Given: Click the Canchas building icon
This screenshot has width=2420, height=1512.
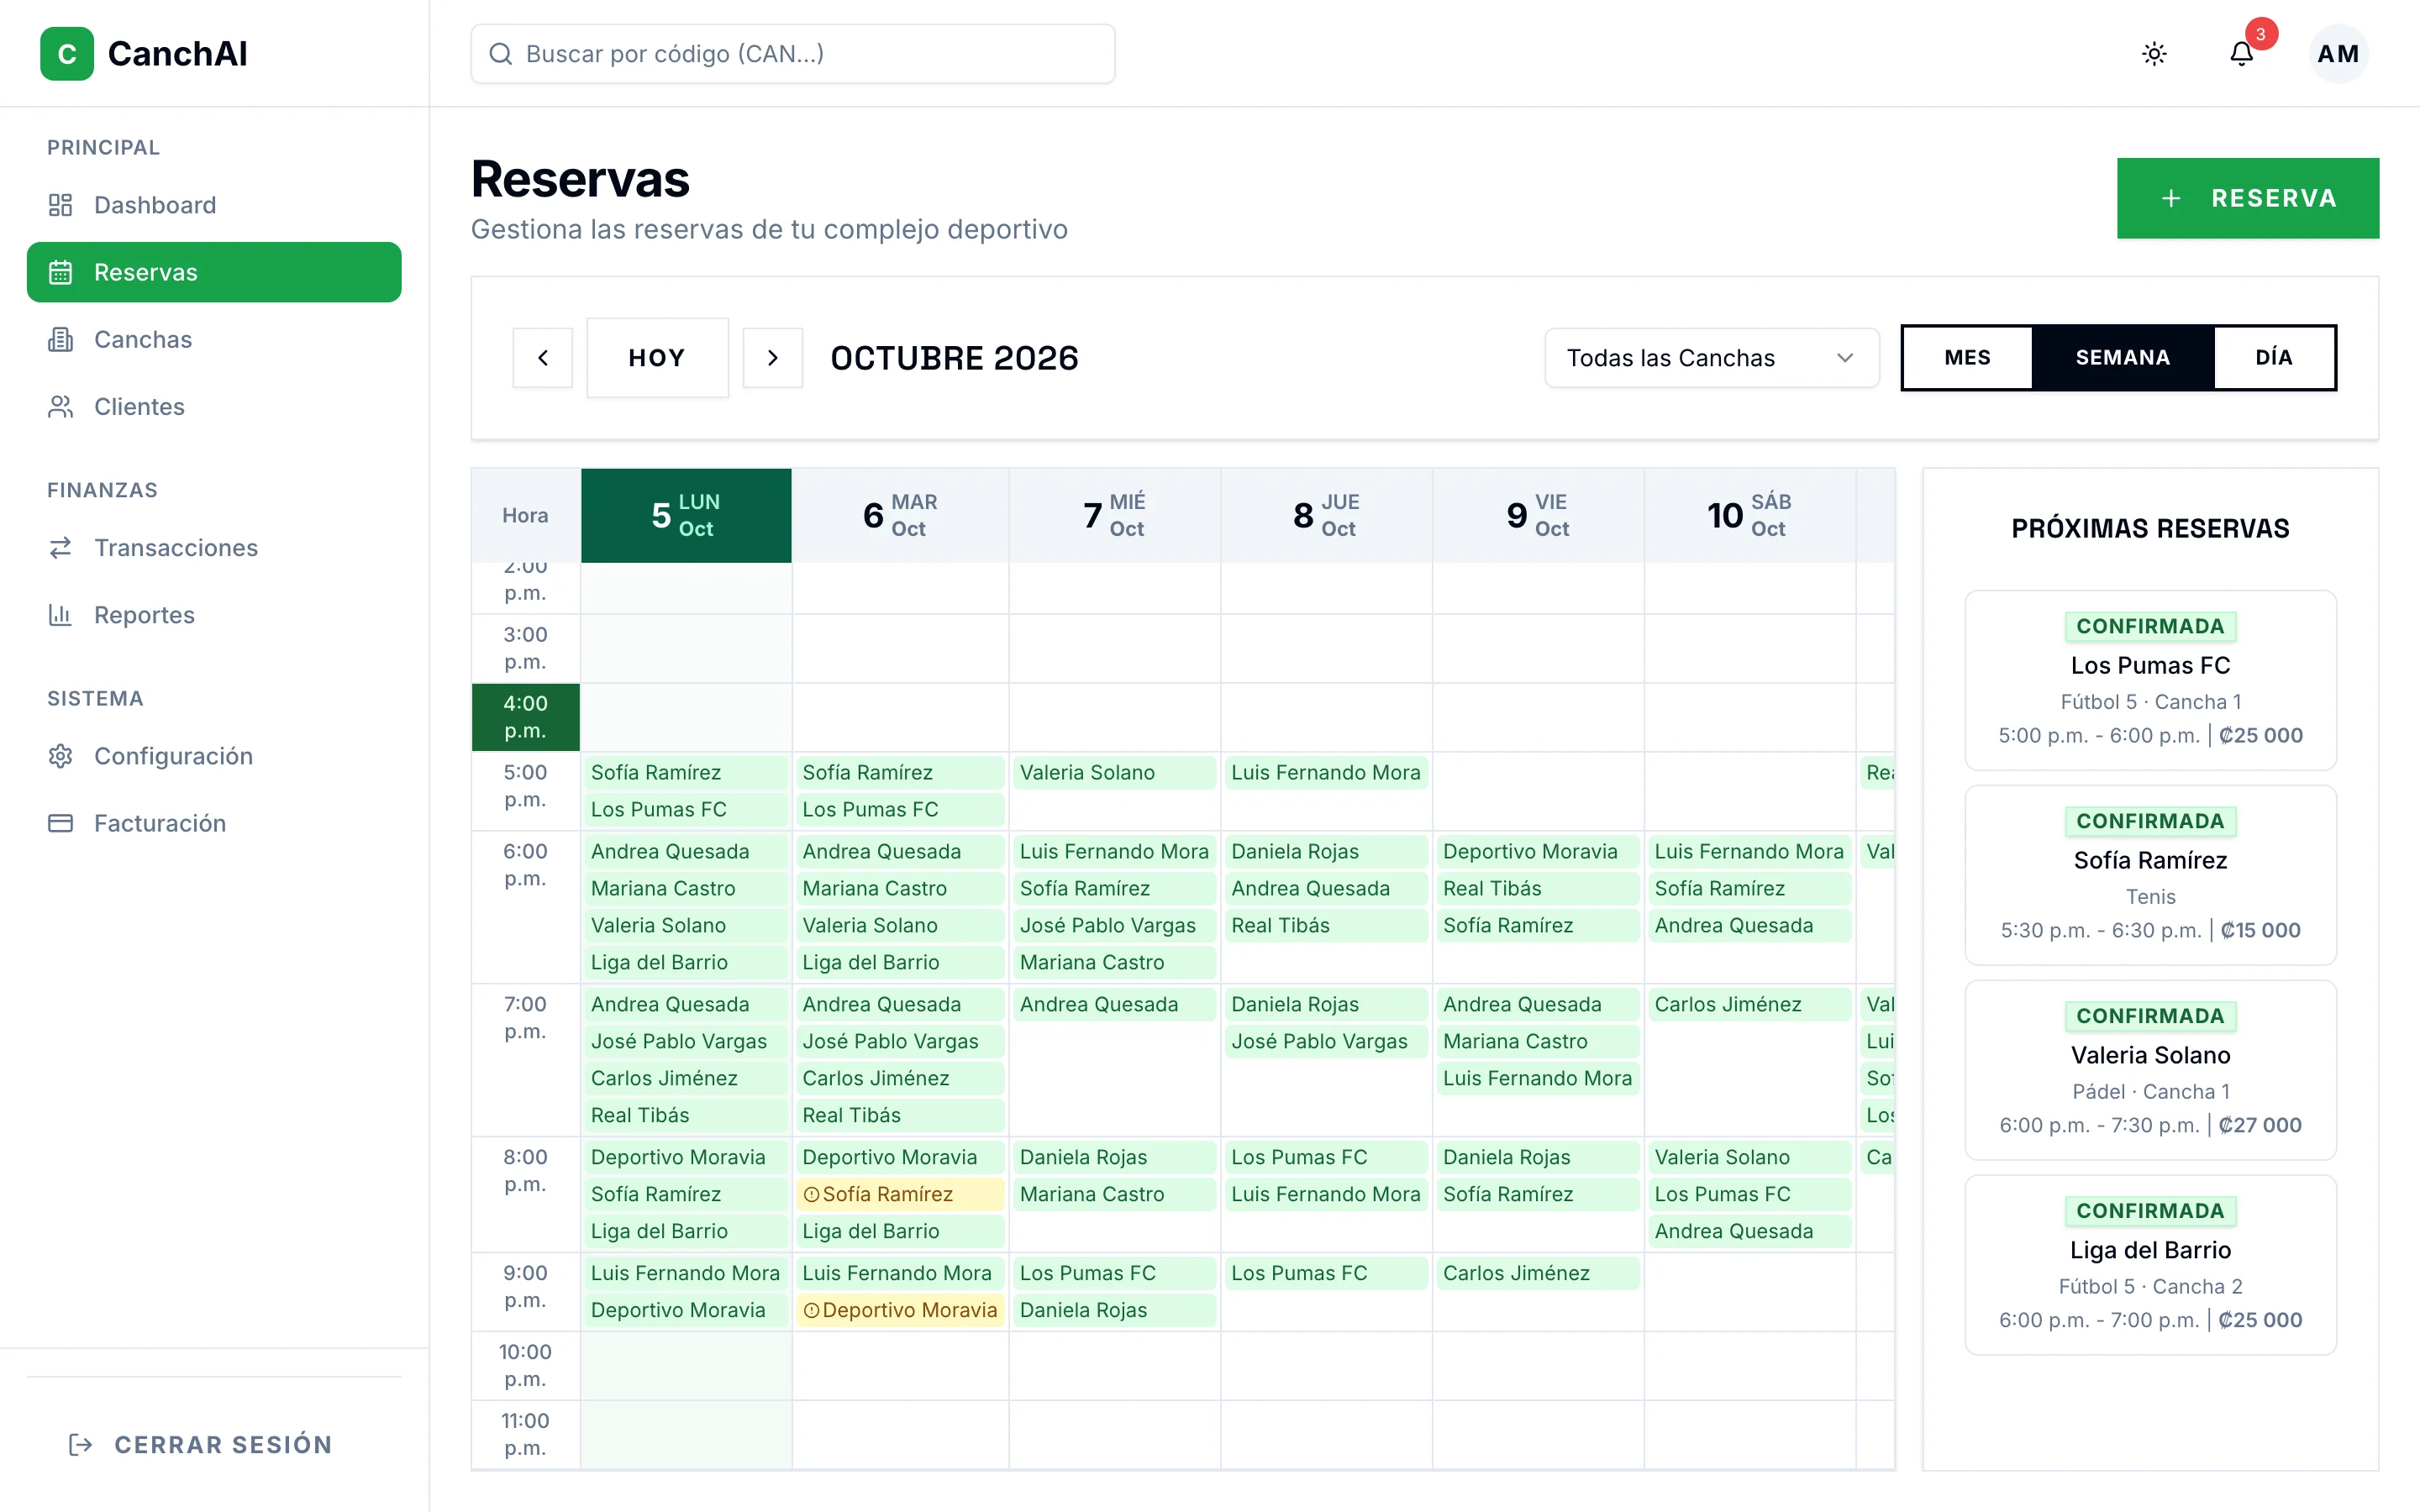Looking at the screenshot, I should click(x=61, y=340).
